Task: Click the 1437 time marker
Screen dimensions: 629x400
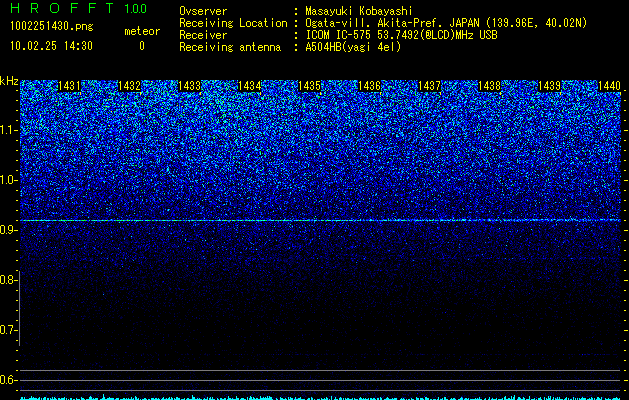Action: 429,86
